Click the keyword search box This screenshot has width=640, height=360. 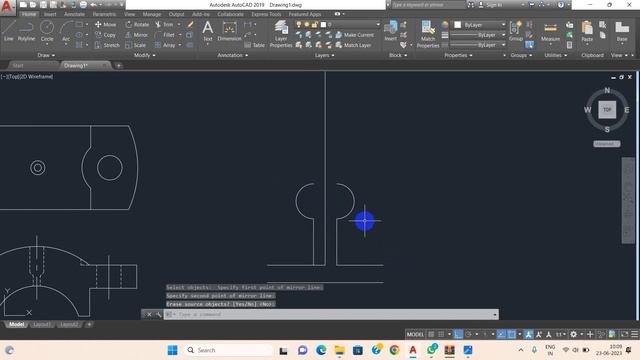tap(429, 5)
